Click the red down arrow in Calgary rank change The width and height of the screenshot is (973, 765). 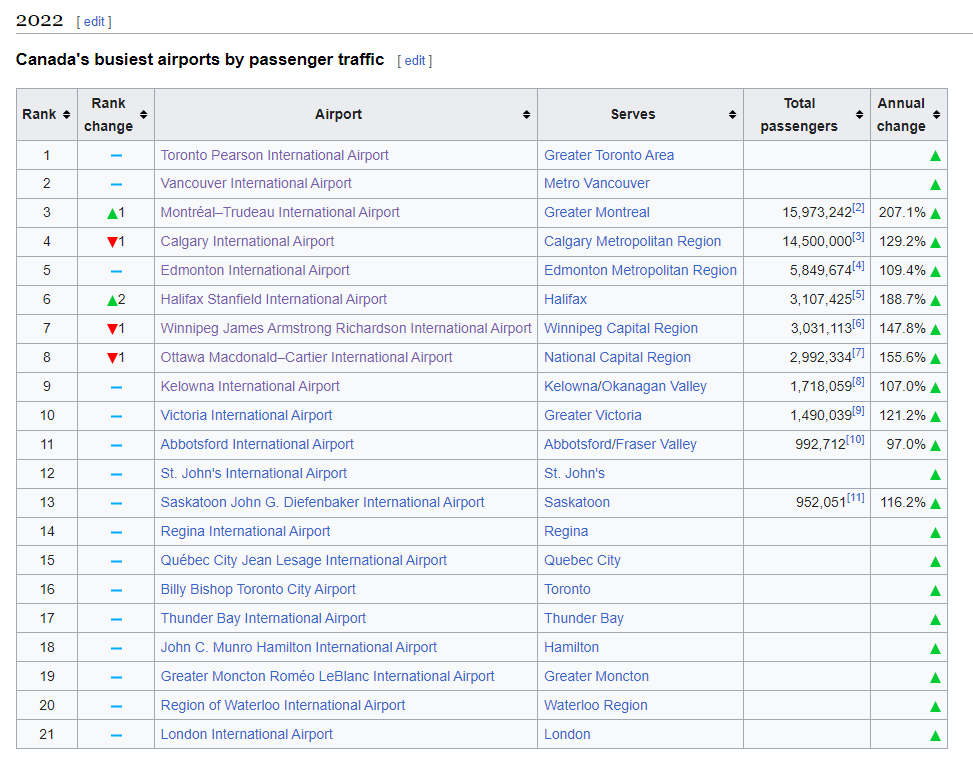[x=112, y=242]
